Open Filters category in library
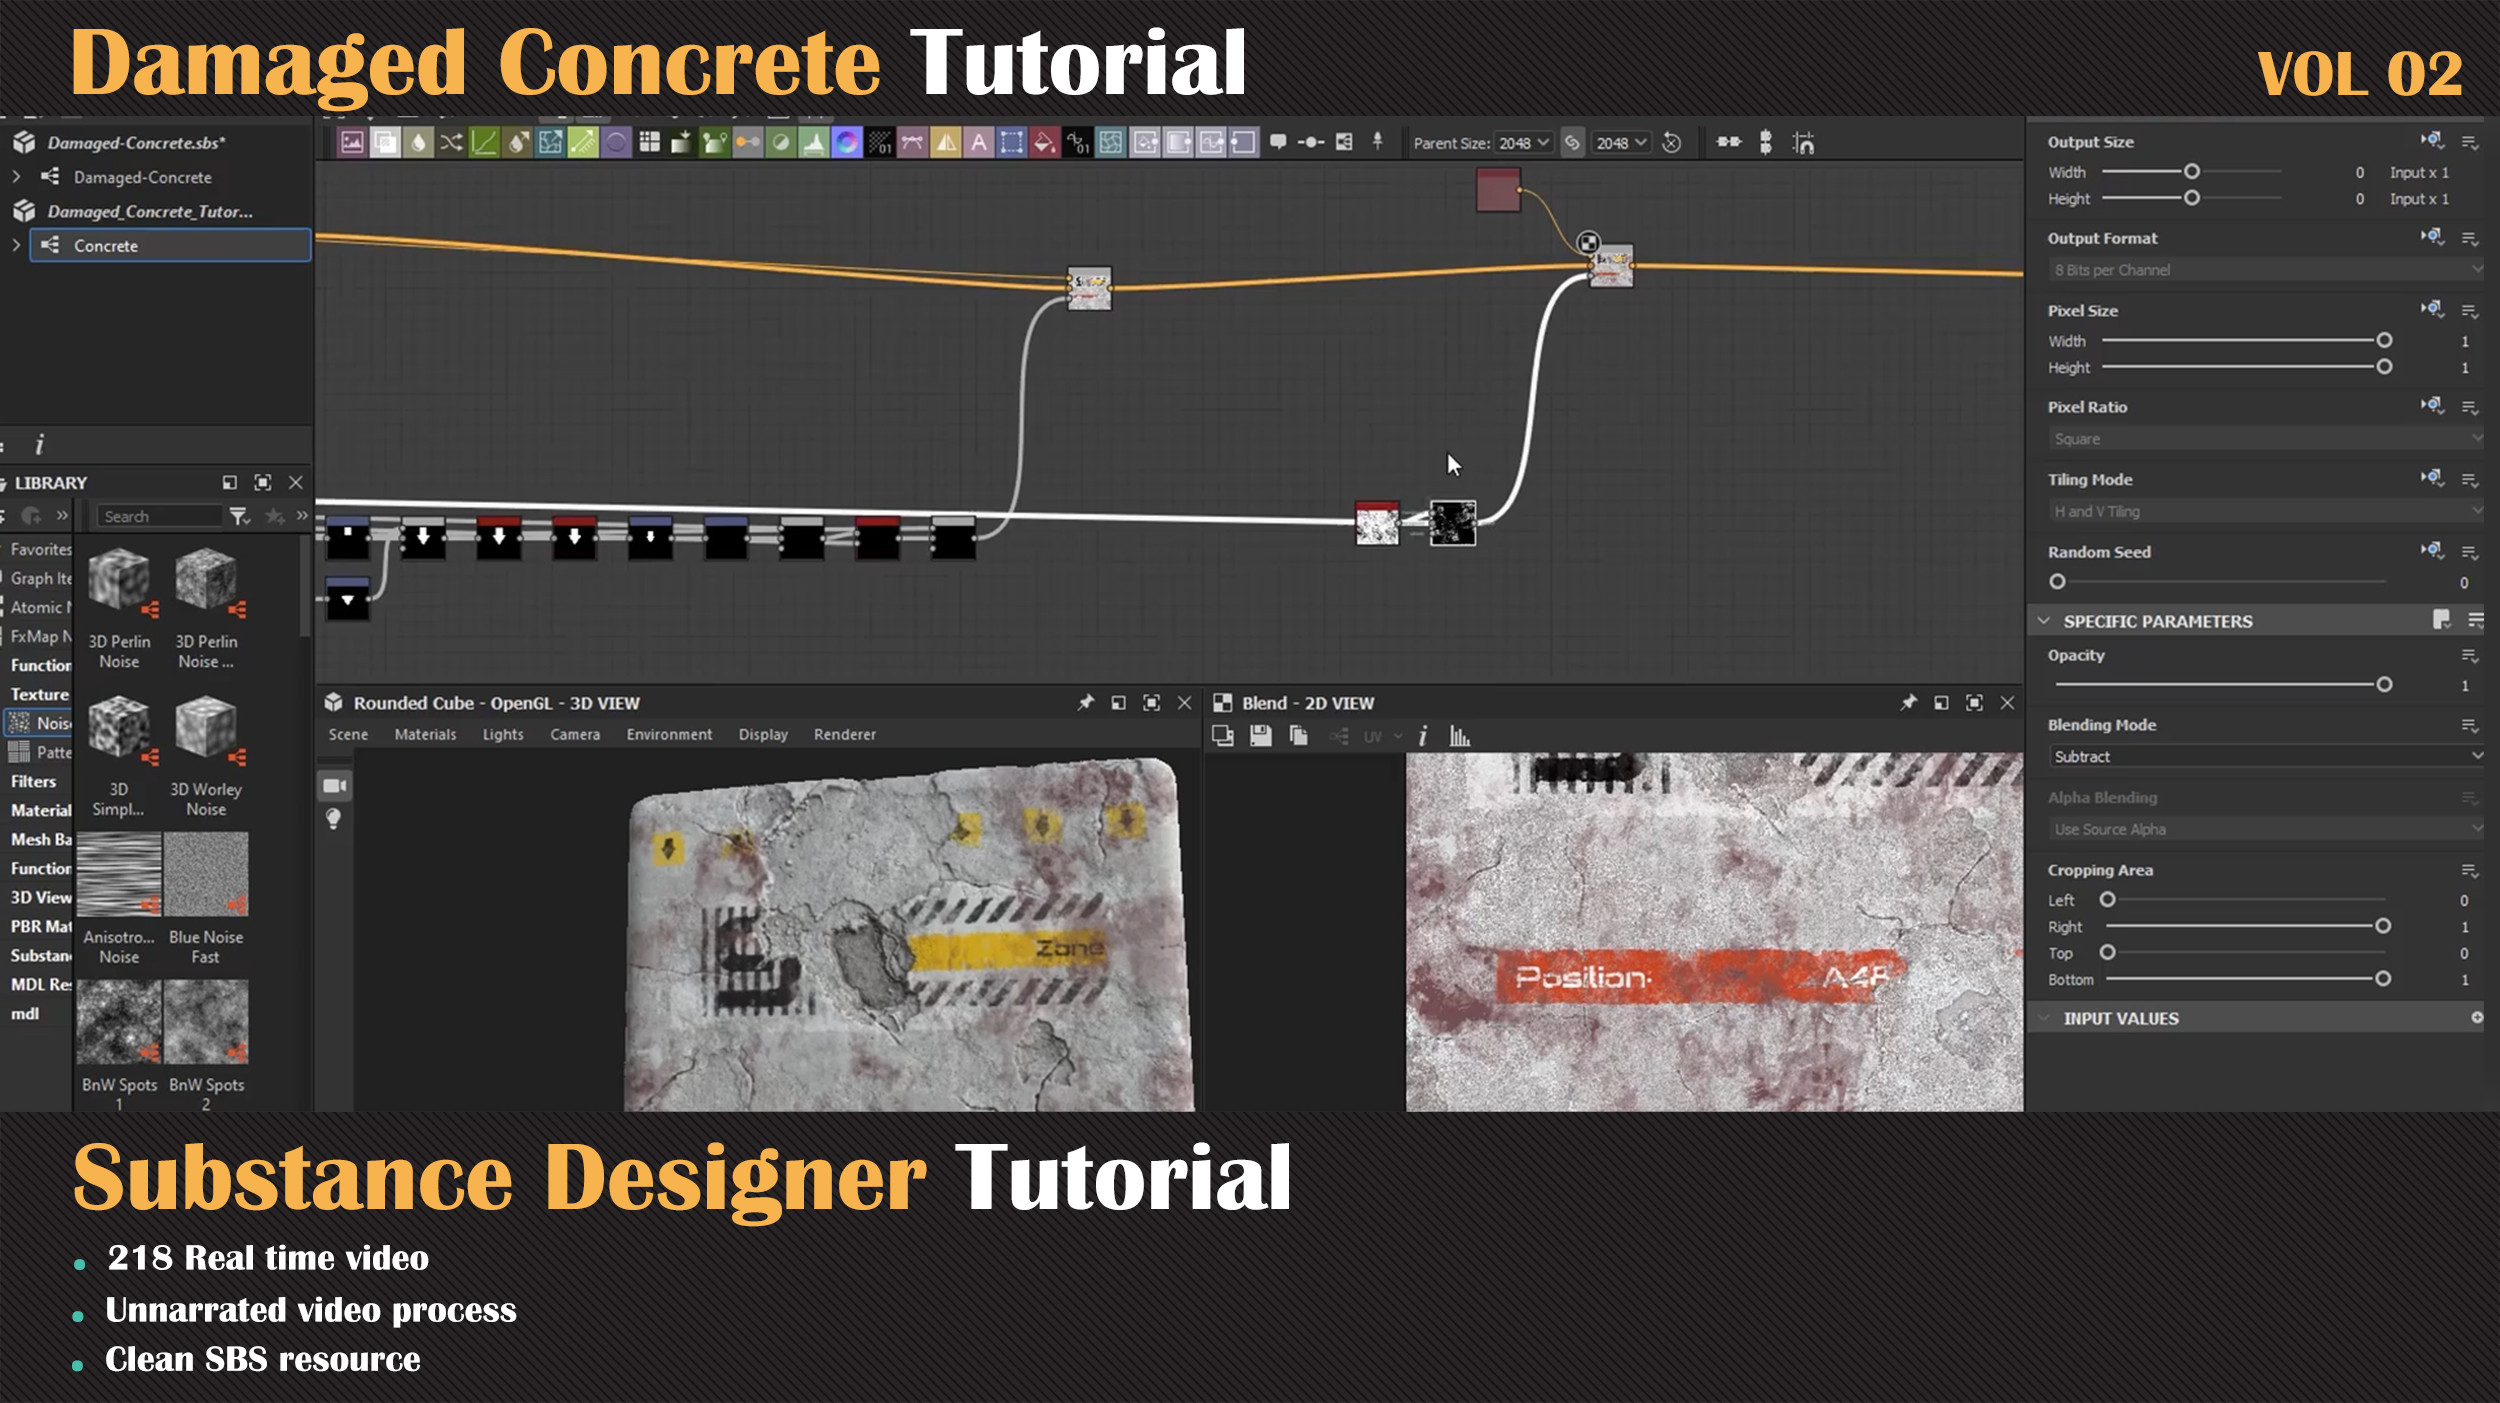This screenshot has height=1403, width=2500. tap(33, 782)
